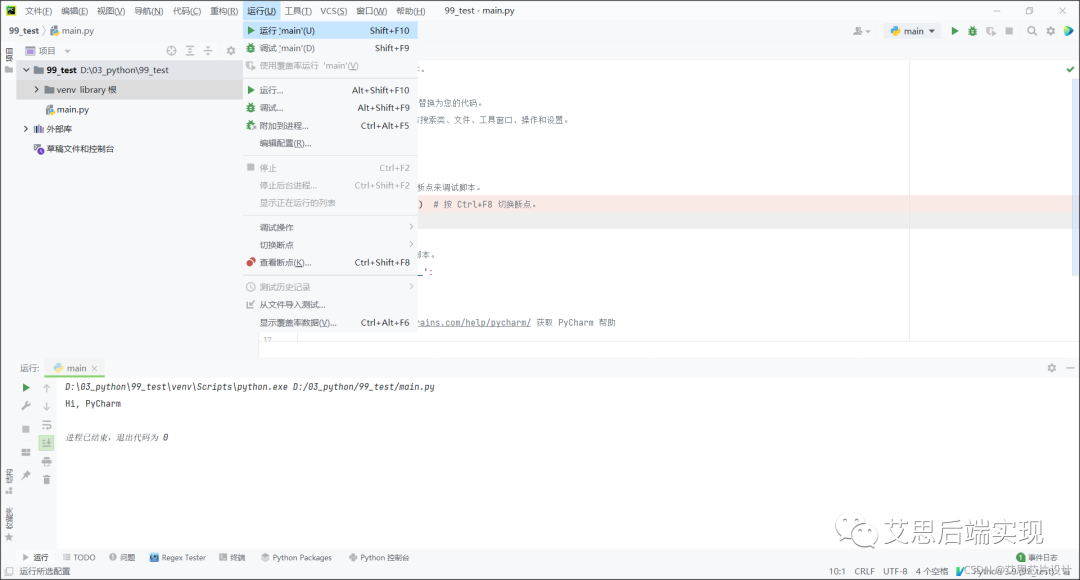Toggle scroll to end in Run console
The width and height of the screenshot is (1080, 580).
point(46,443)
